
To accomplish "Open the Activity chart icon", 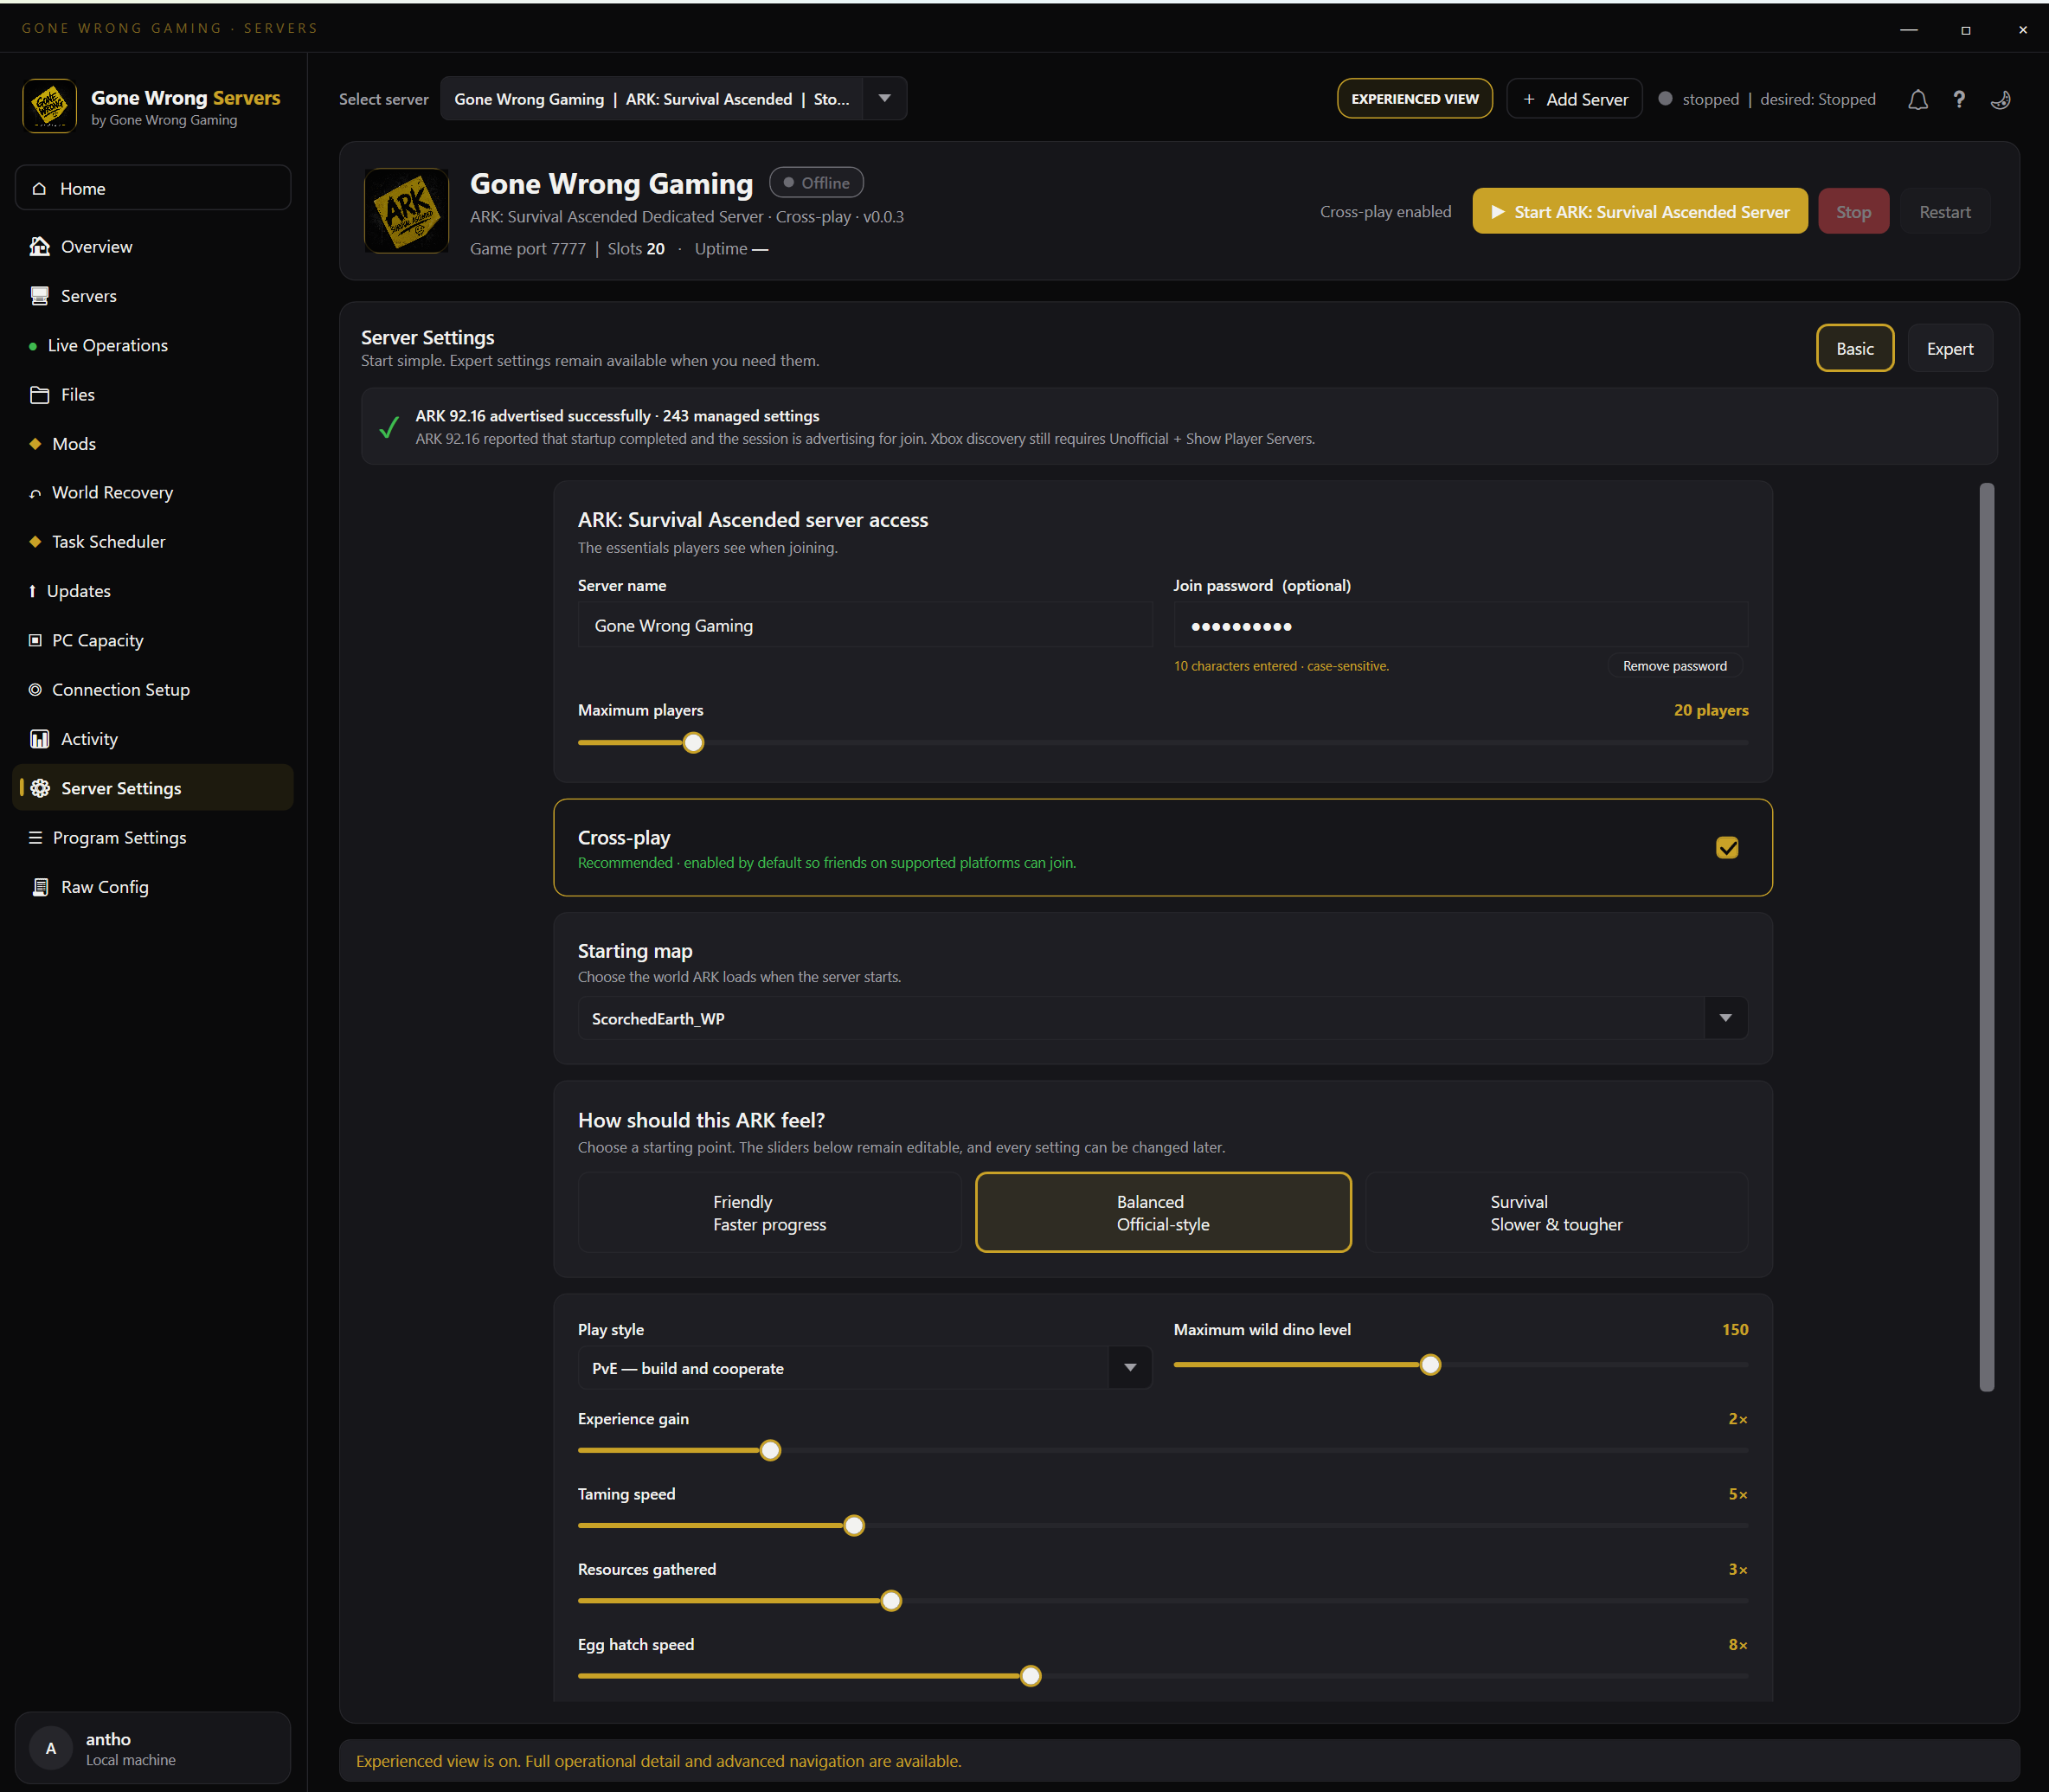I will tap(39, 738).
